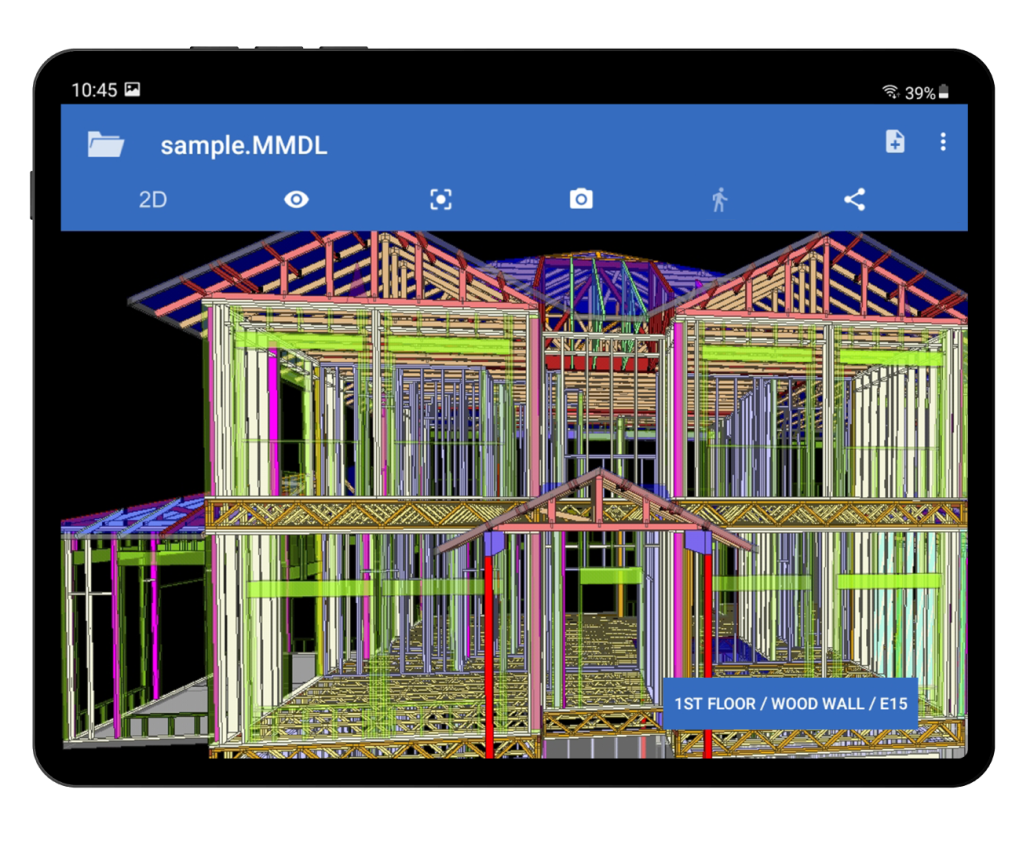1023x848 pixels.
Task: Tap the sample.MMDL file title
Action: click(x=243, y=146)
